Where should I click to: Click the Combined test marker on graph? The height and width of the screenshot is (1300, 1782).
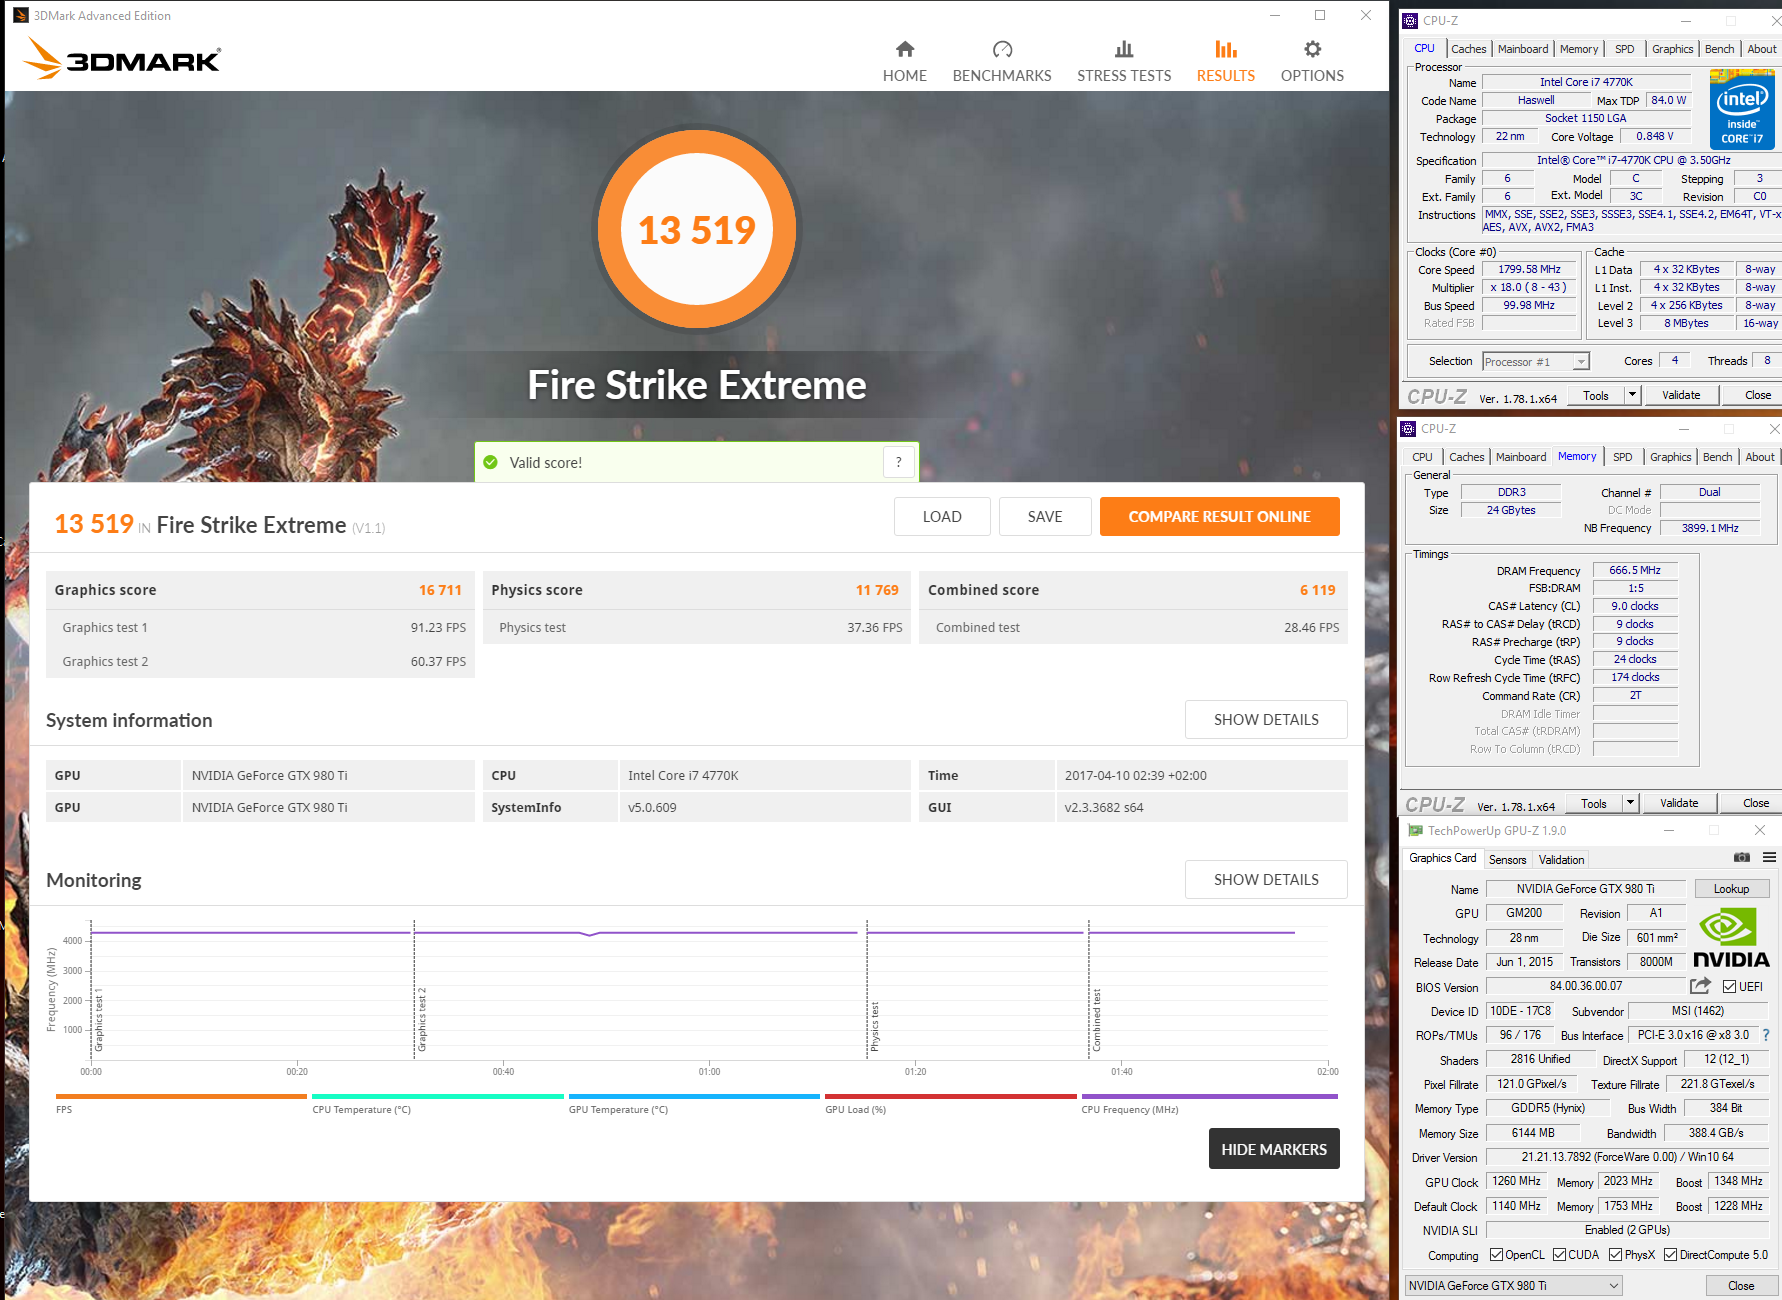point(1097,1020)
